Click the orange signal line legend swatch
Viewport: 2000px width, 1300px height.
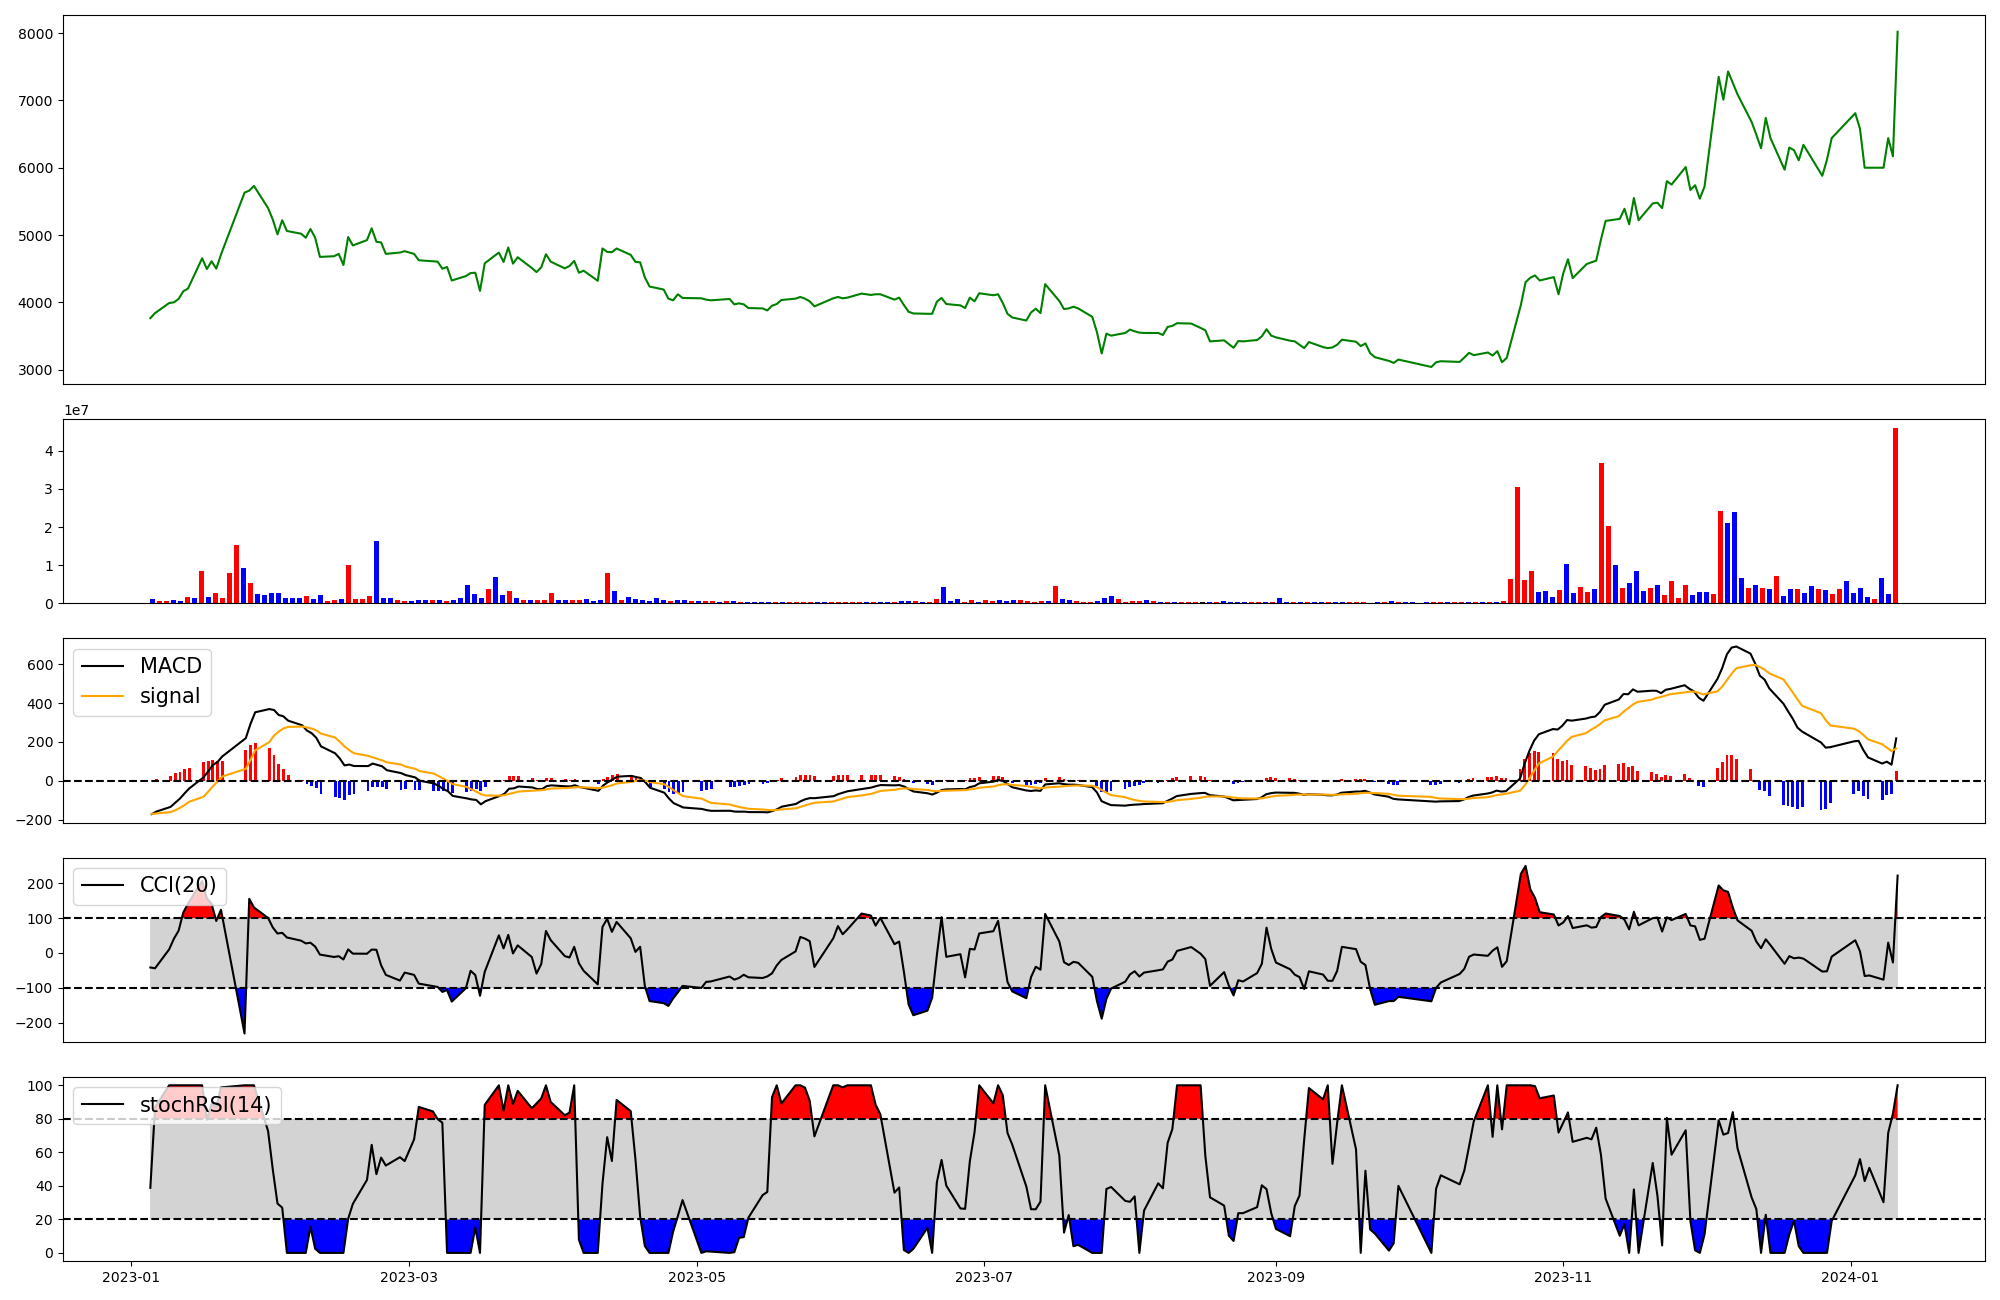[102, 696]
